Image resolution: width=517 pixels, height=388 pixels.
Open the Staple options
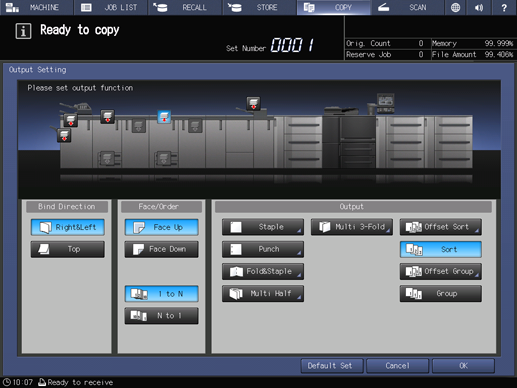pos(263,227)
